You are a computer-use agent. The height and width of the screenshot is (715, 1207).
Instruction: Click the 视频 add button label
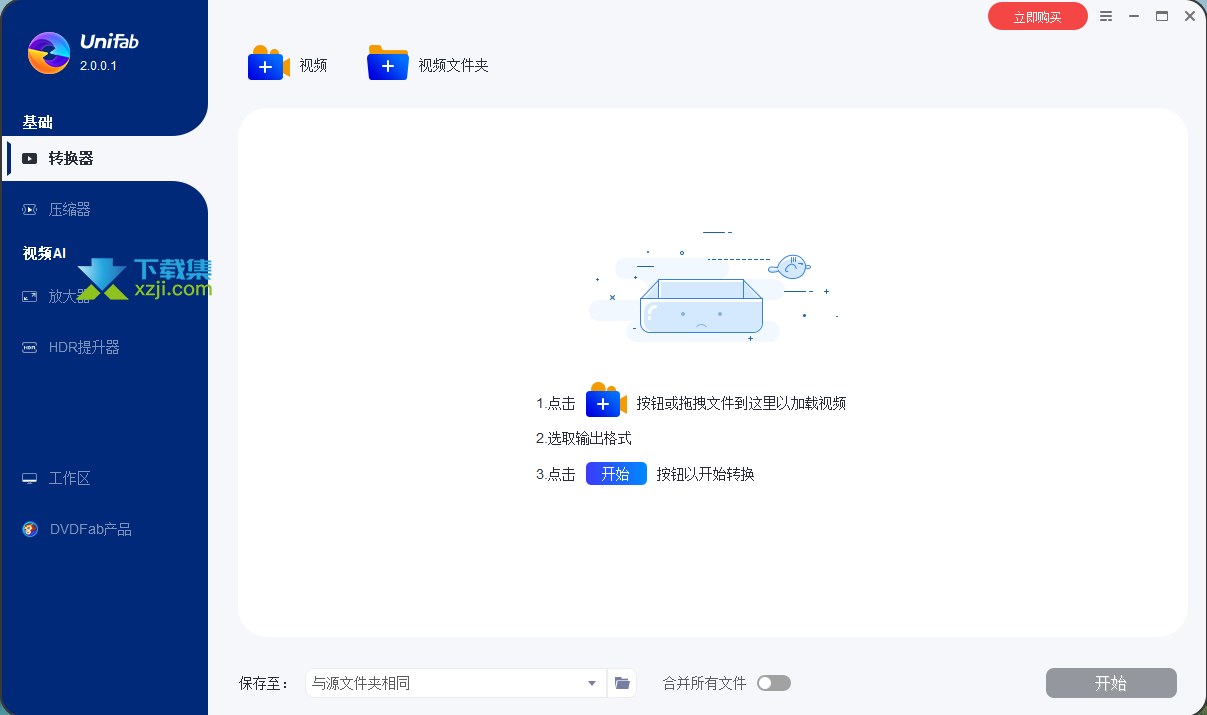[313, 65]
